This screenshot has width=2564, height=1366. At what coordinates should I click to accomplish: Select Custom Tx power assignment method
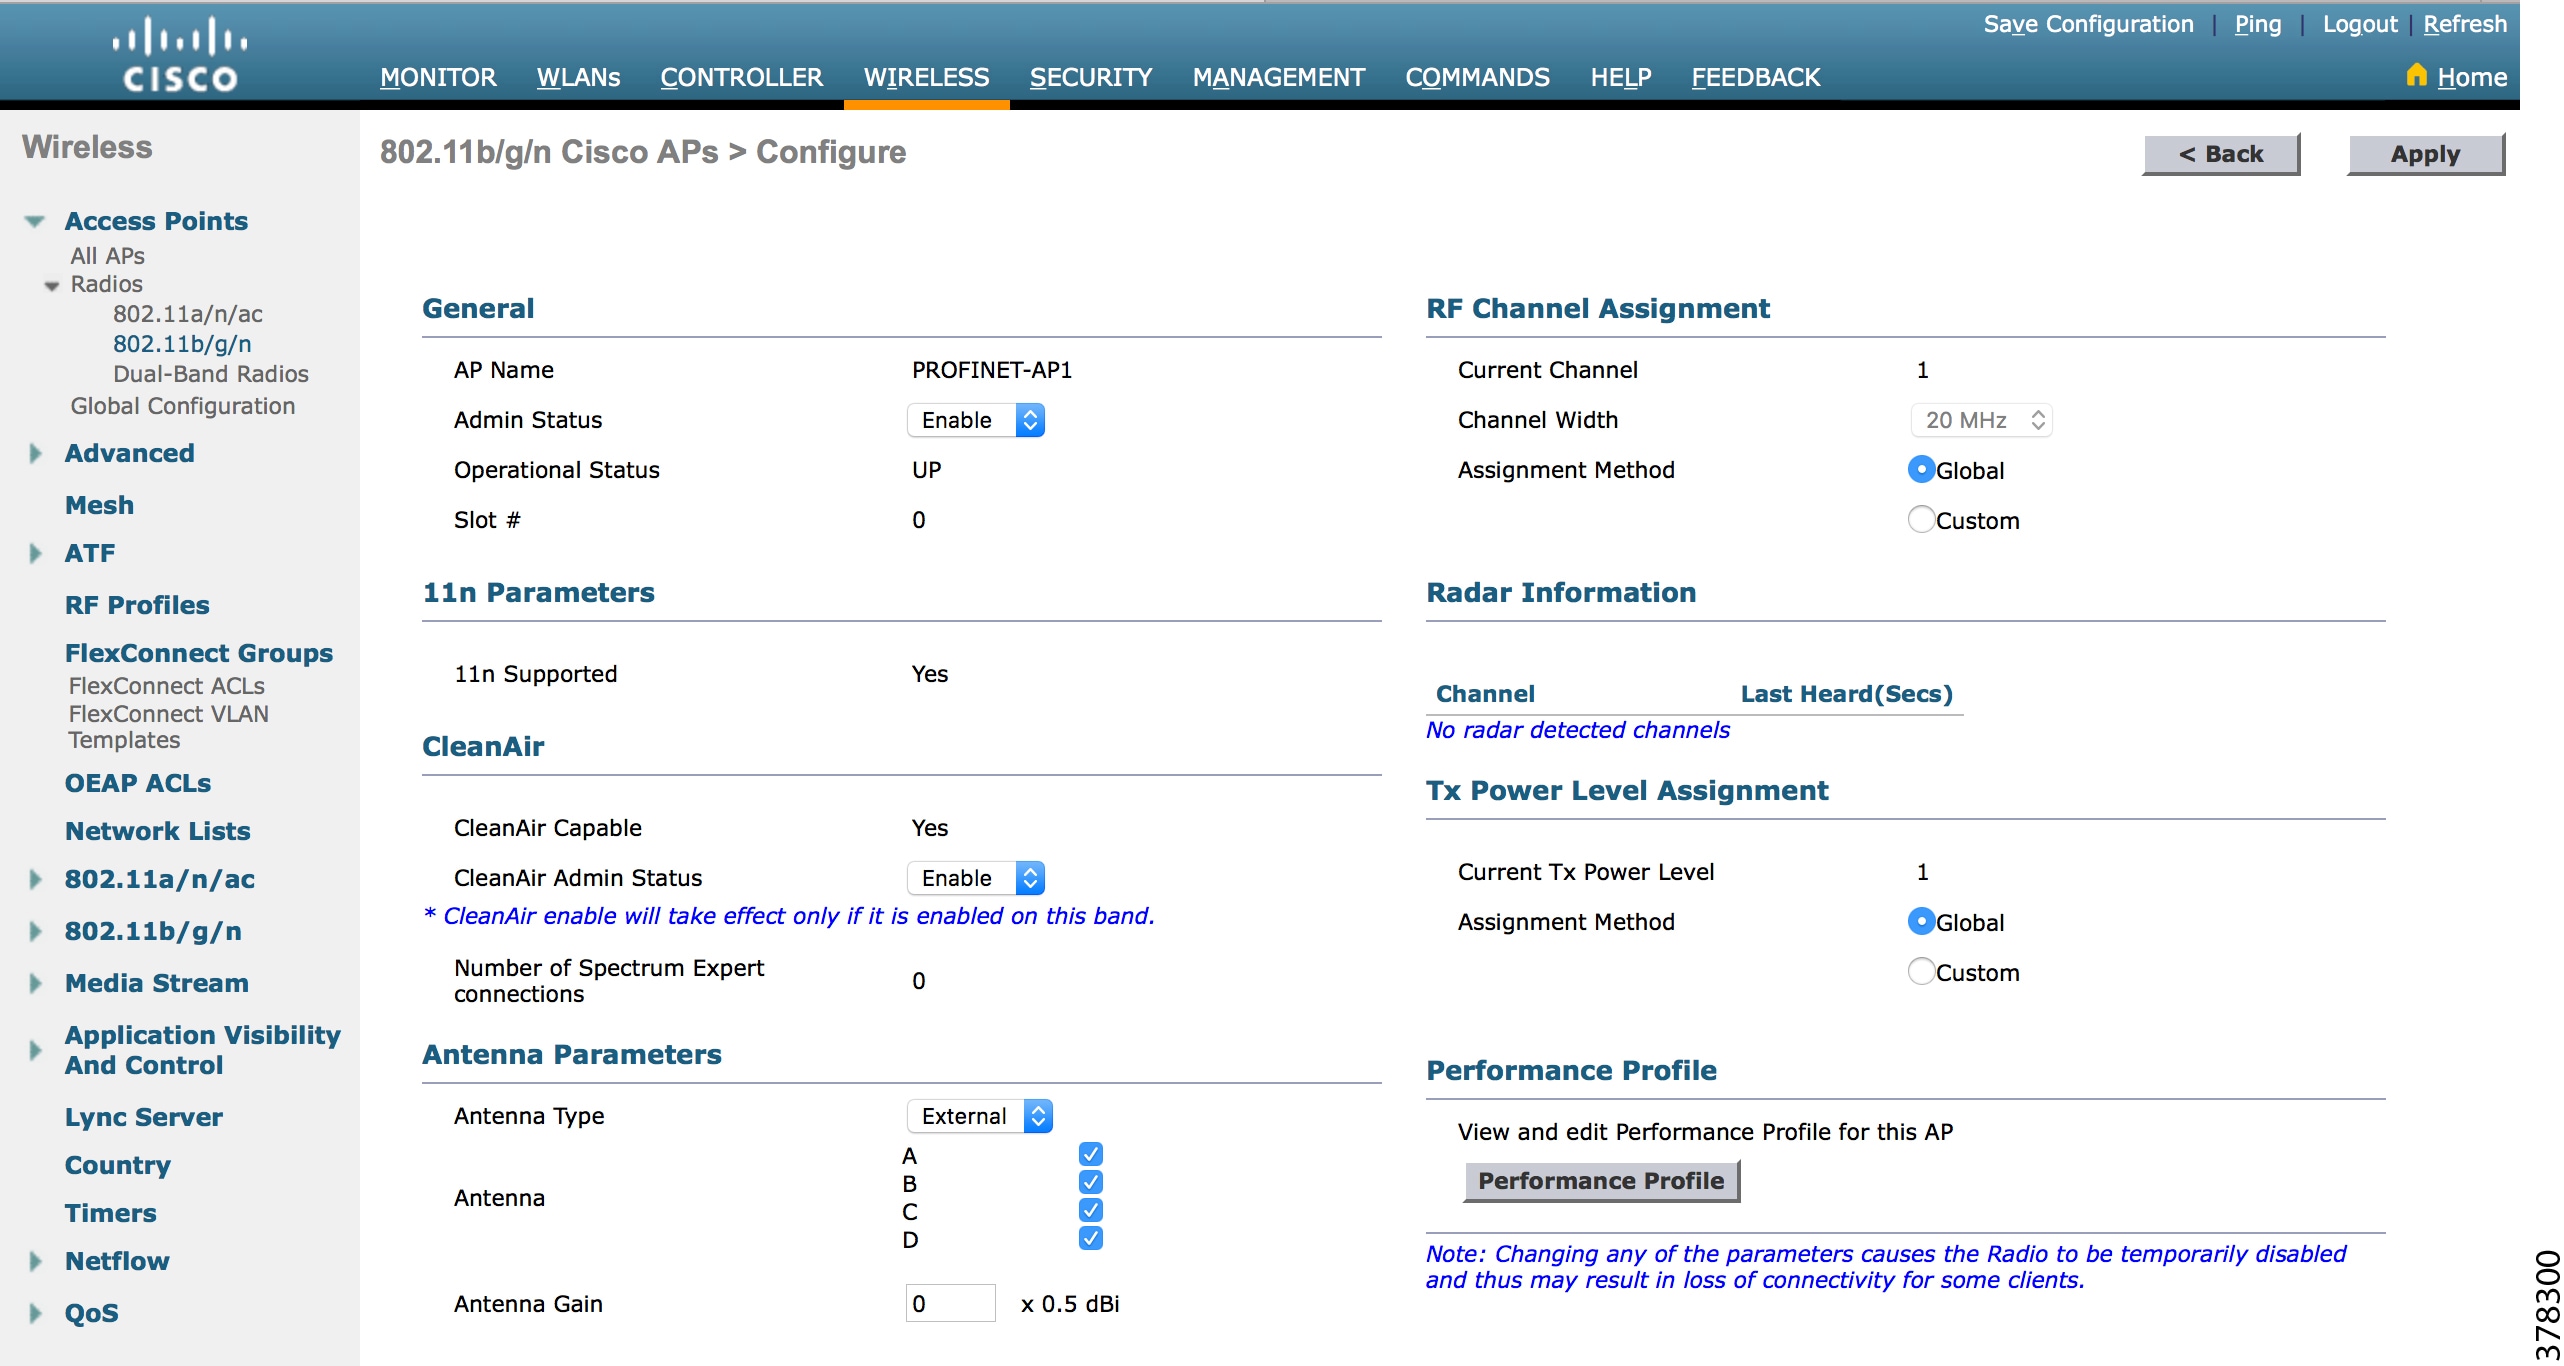1921,971
